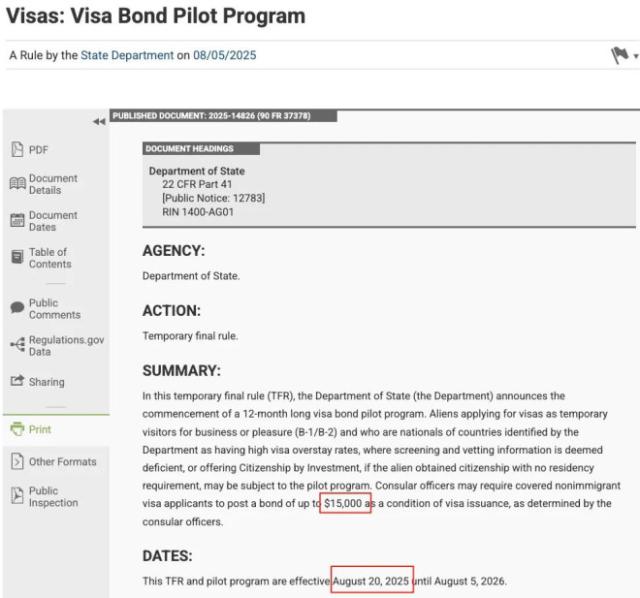The image size is (640, 598).
Task: Click the Table of Contents icon
Action: click(16, 257)
